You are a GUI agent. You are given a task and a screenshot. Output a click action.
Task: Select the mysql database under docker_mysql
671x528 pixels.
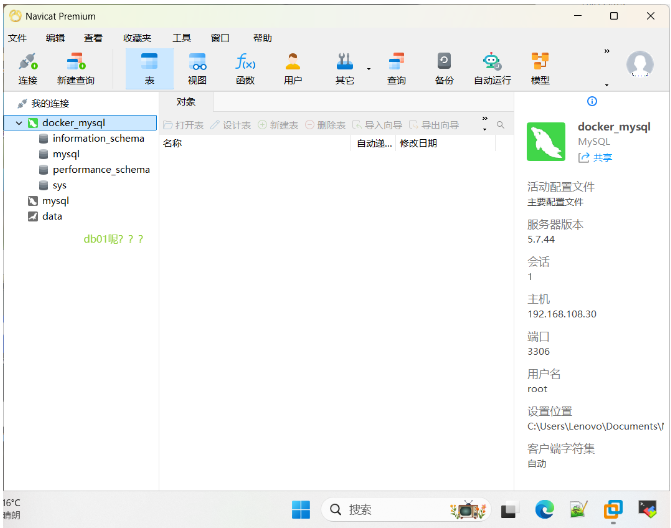pos(66,154)
